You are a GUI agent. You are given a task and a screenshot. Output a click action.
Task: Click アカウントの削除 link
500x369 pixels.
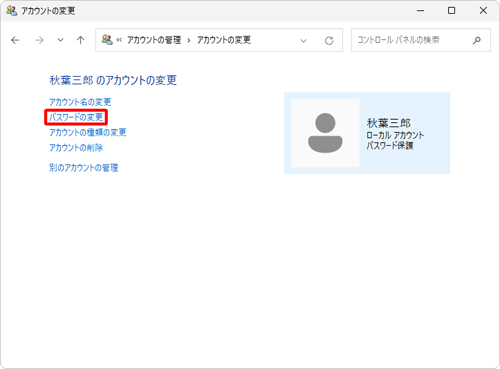point(76,148)
